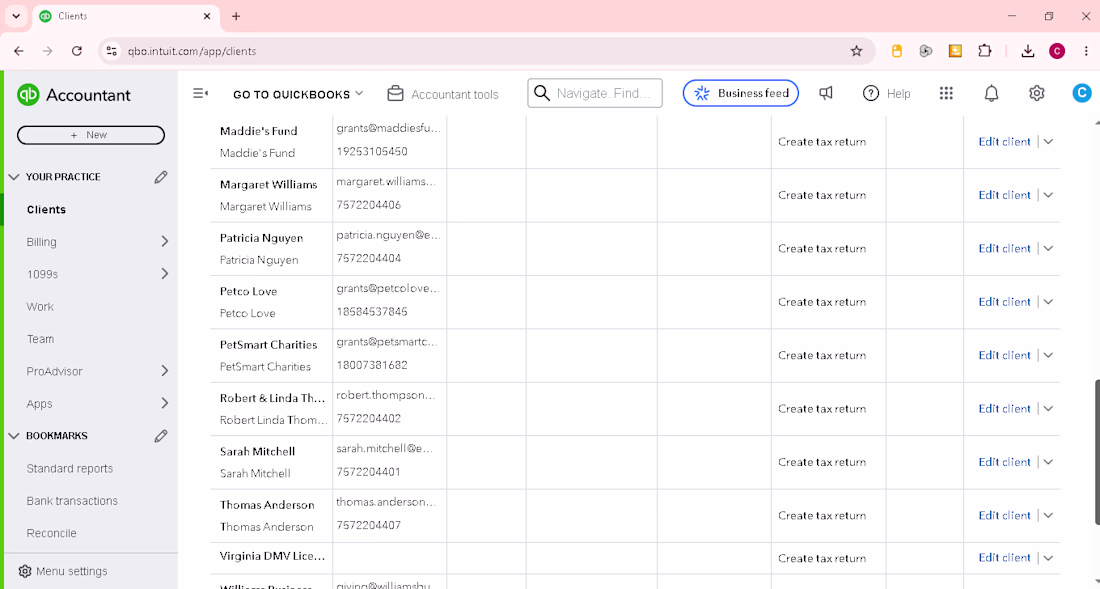Open action dropdown for Sarah Mitchell row
1100x589 pixels.
click(1048, 462)
